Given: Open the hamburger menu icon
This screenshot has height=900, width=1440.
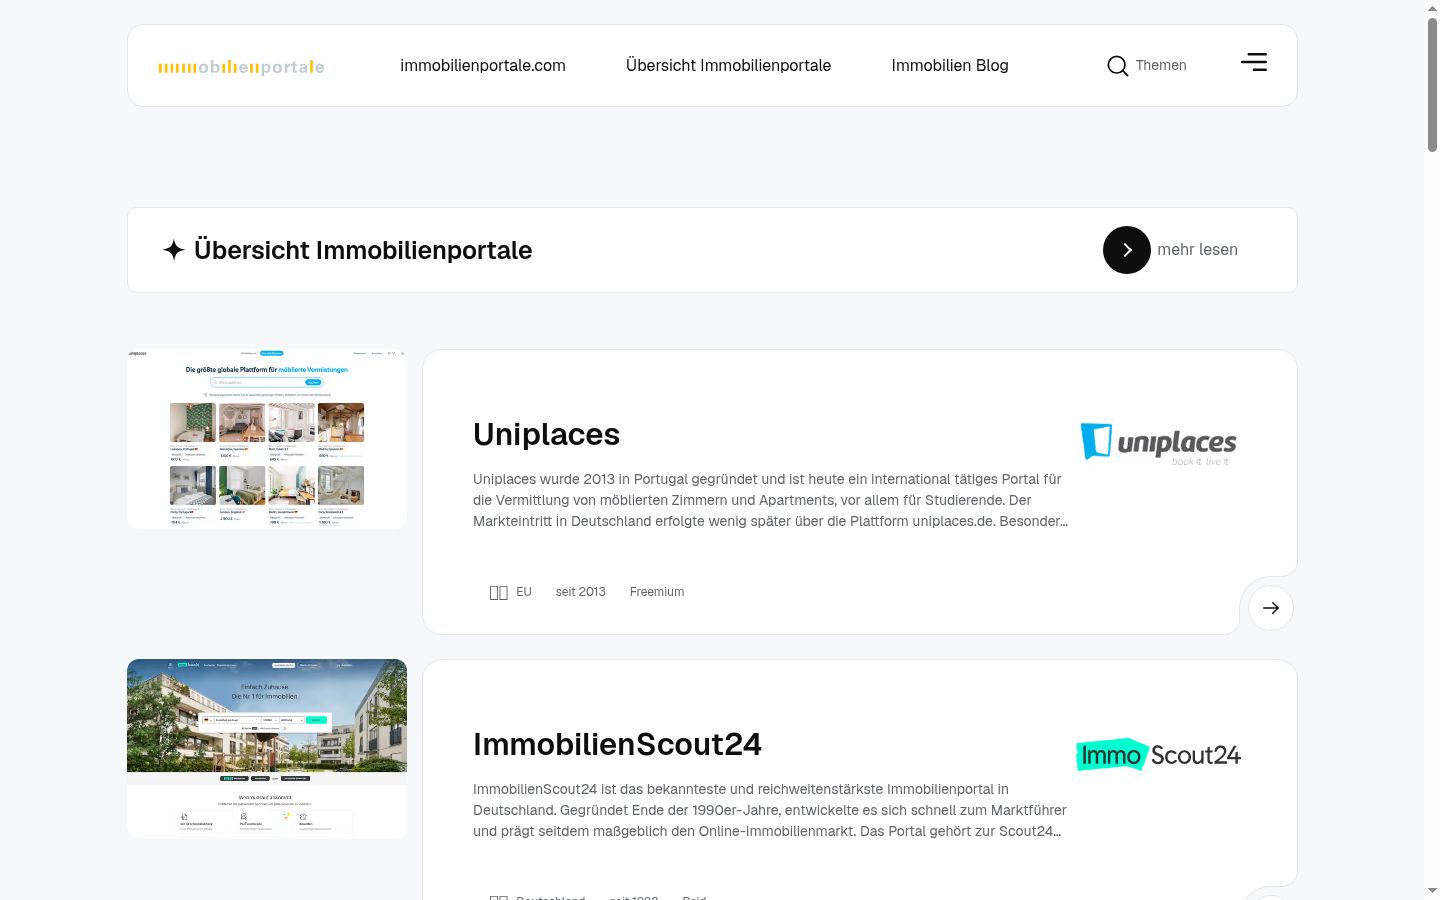Looking at the screenshot, I should coord(1254,62).
